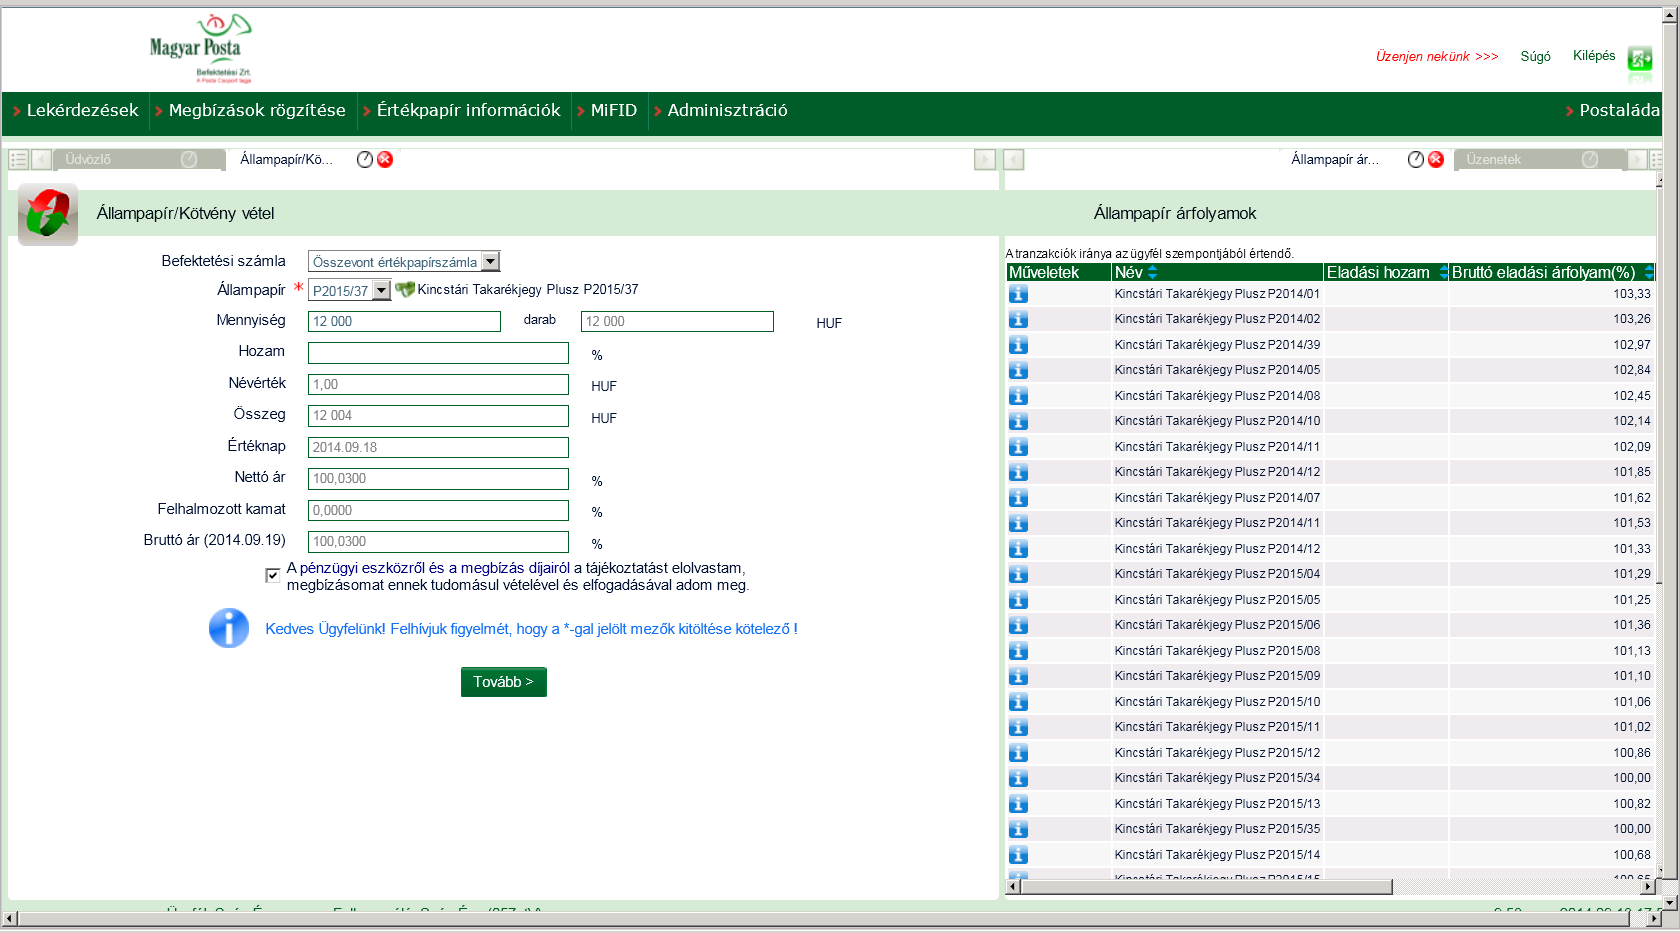The height and width of the screenshot is (933, 1680).
Task: Open info for Takarékjegy Plusz P2014/08
Action: (x=1018, y=396)
